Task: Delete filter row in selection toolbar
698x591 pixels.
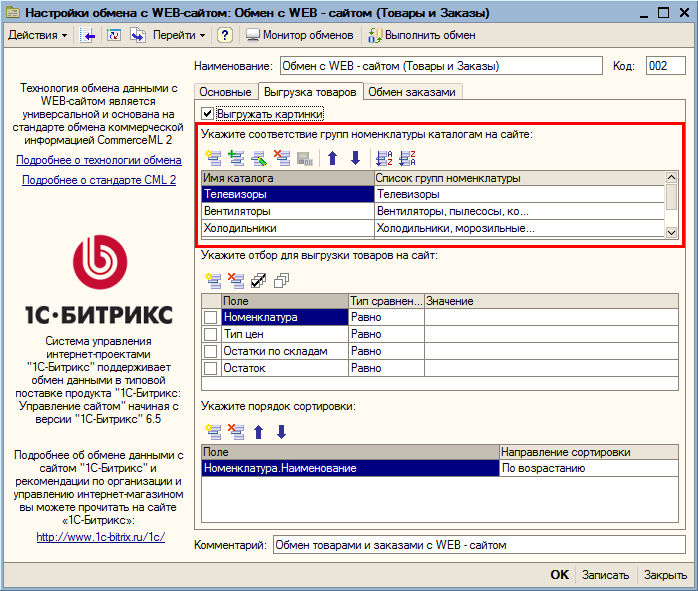Action: (x=236, y=281)
